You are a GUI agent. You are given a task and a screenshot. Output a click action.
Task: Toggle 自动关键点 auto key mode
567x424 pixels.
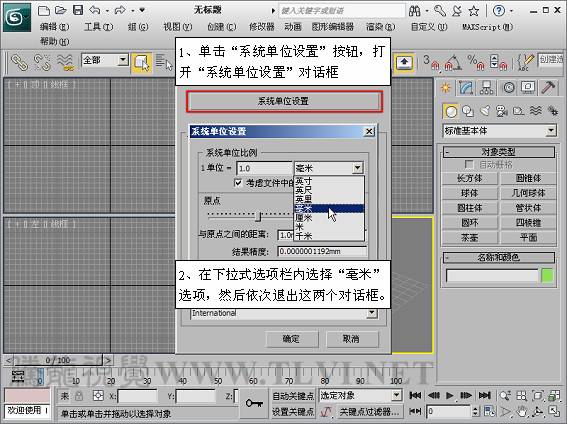pyautogui.click(x=293, y=396)
